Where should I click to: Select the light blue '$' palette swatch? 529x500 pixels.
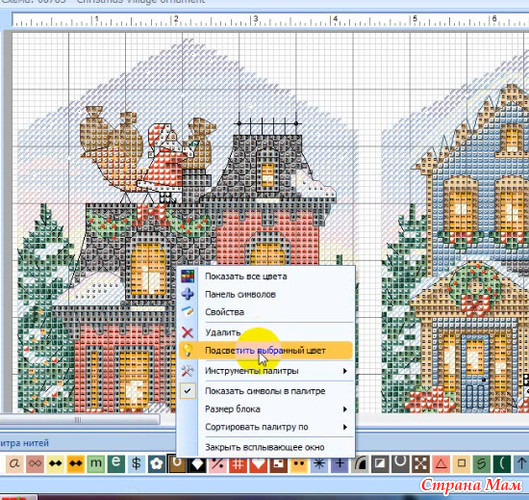pyautogui.click(x=136, y=464)
